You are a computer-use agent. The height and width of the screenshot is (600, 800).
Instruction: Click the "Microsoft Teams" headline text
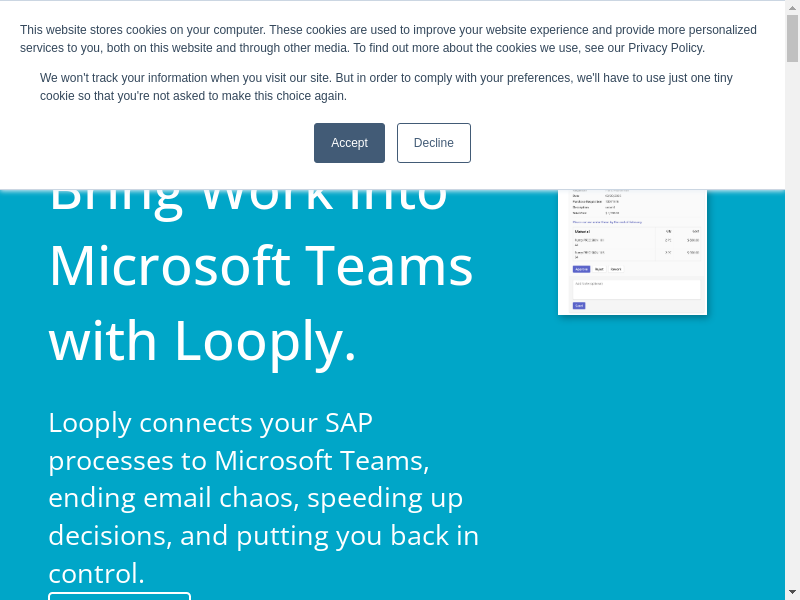(x=261, y=266)
